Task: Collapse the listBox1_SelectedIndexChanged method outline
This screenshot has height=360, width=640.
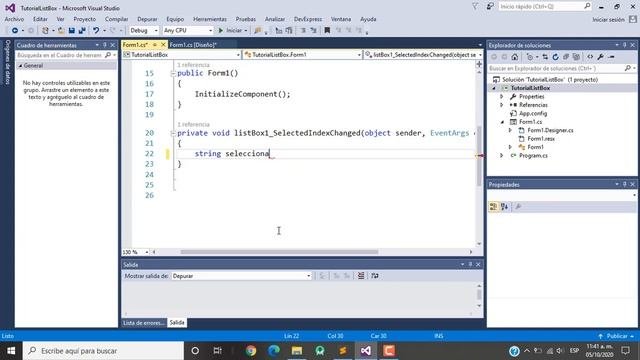Action: click(173, 133)
